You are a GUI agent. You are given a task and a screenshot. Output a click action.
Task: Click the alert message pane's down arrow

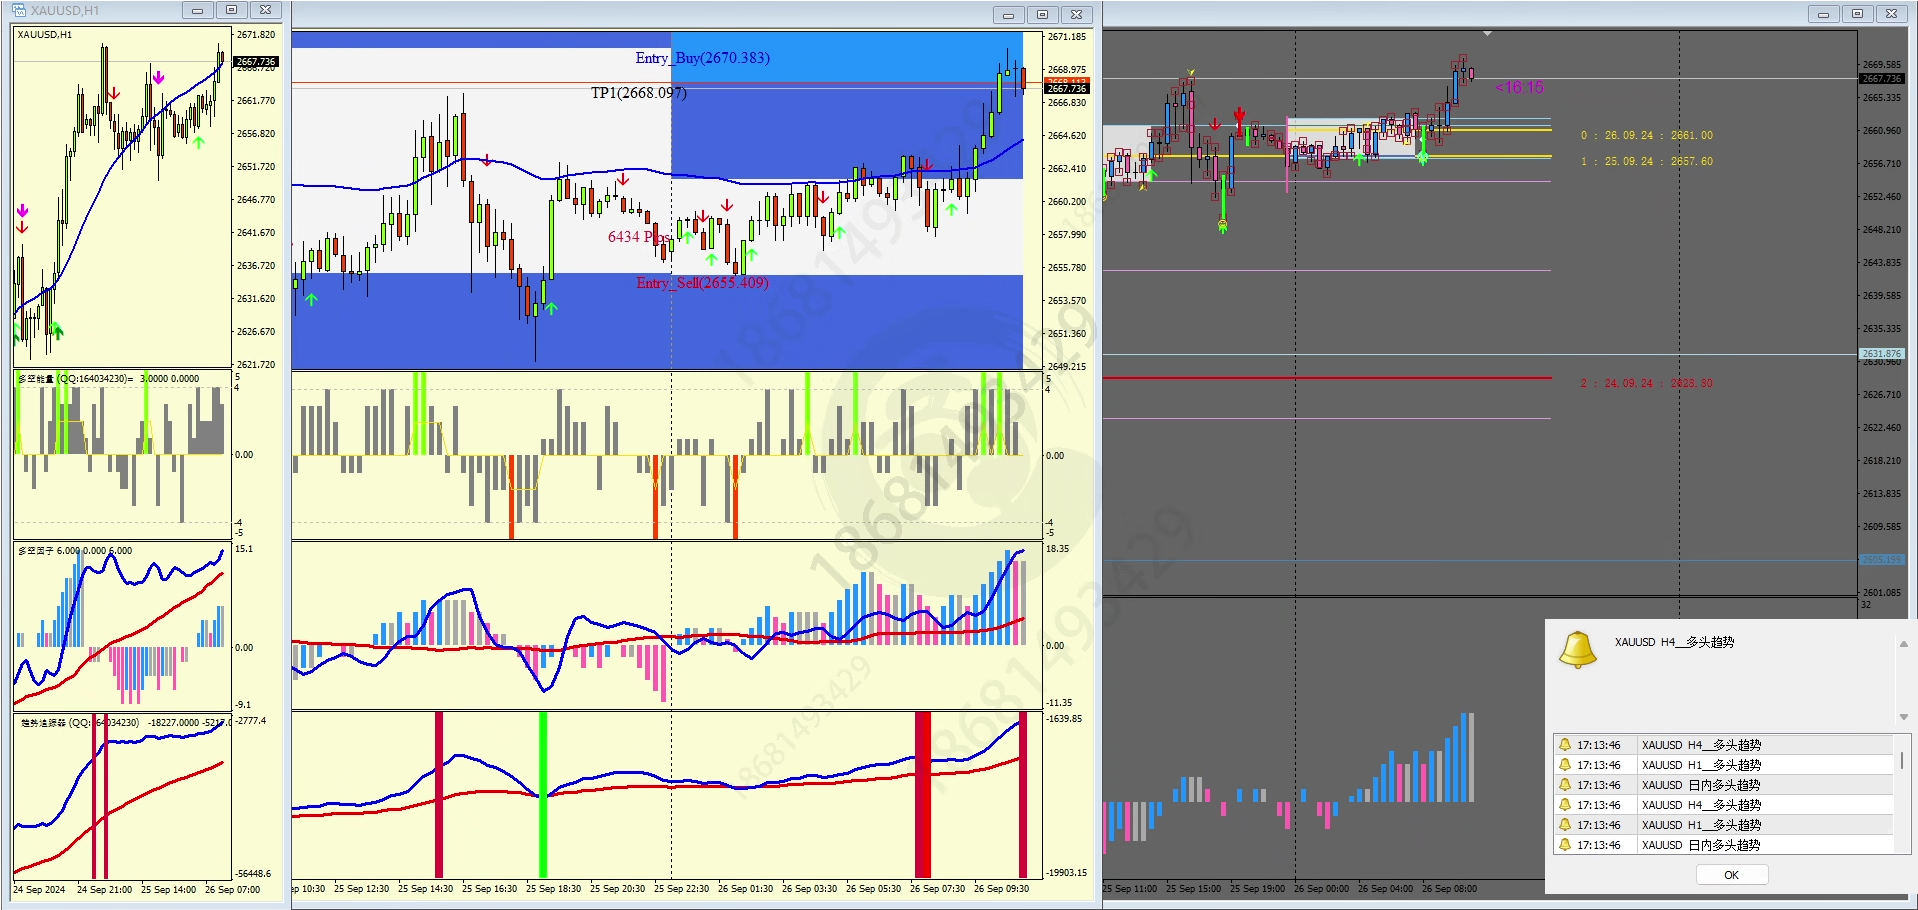[1903, 717]
